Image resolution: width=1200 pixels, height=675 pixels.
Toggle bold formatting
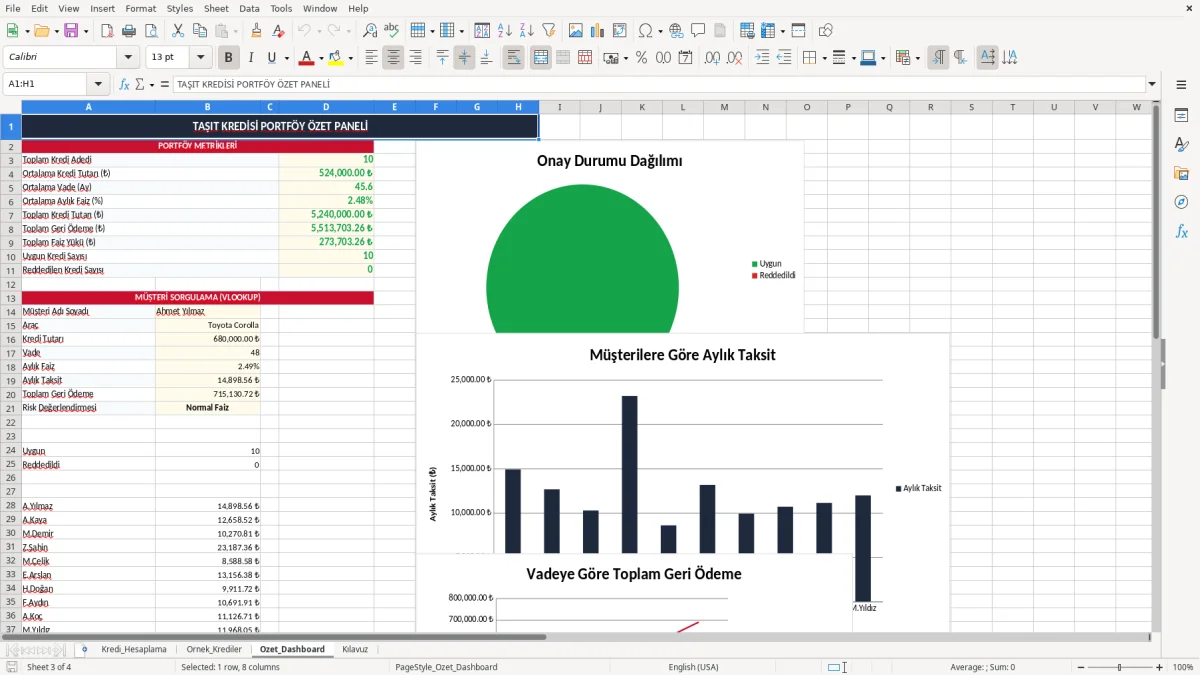[x=229, y=58]
